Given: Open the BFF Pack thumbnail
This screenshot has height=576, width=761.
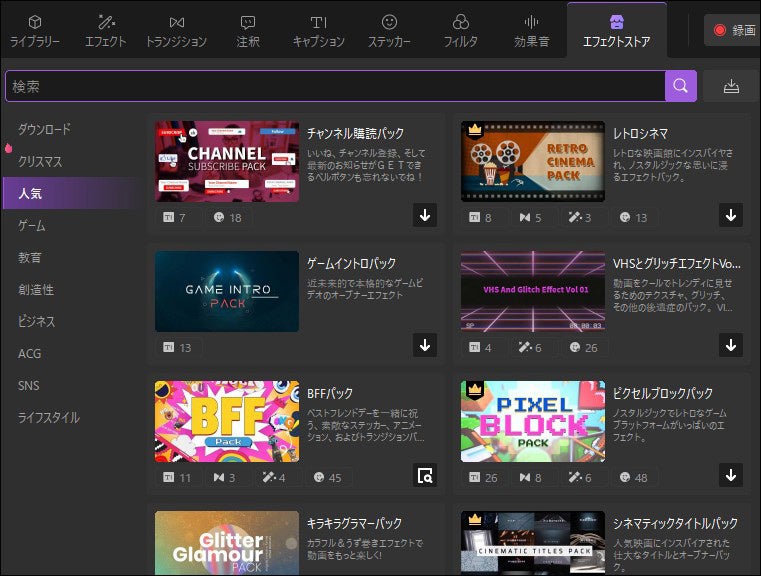Looking at the screenshot, I should [x=227, y=421].
